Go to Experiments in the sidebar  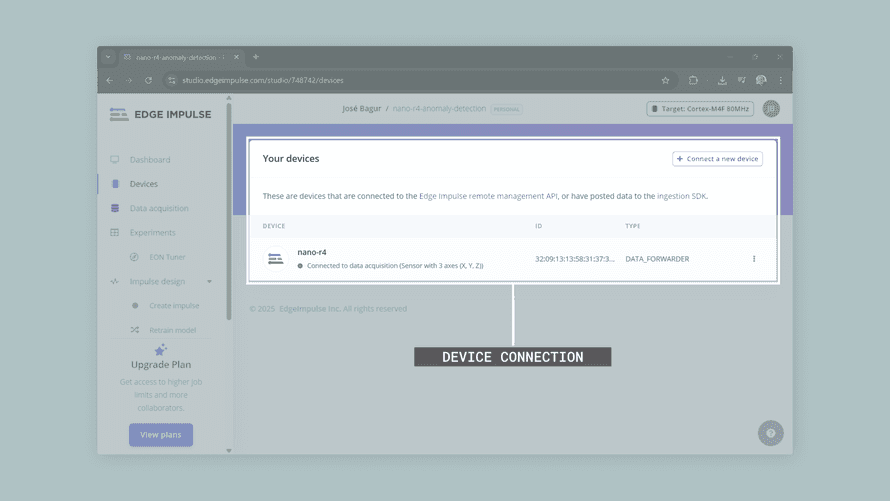[152, 233]
